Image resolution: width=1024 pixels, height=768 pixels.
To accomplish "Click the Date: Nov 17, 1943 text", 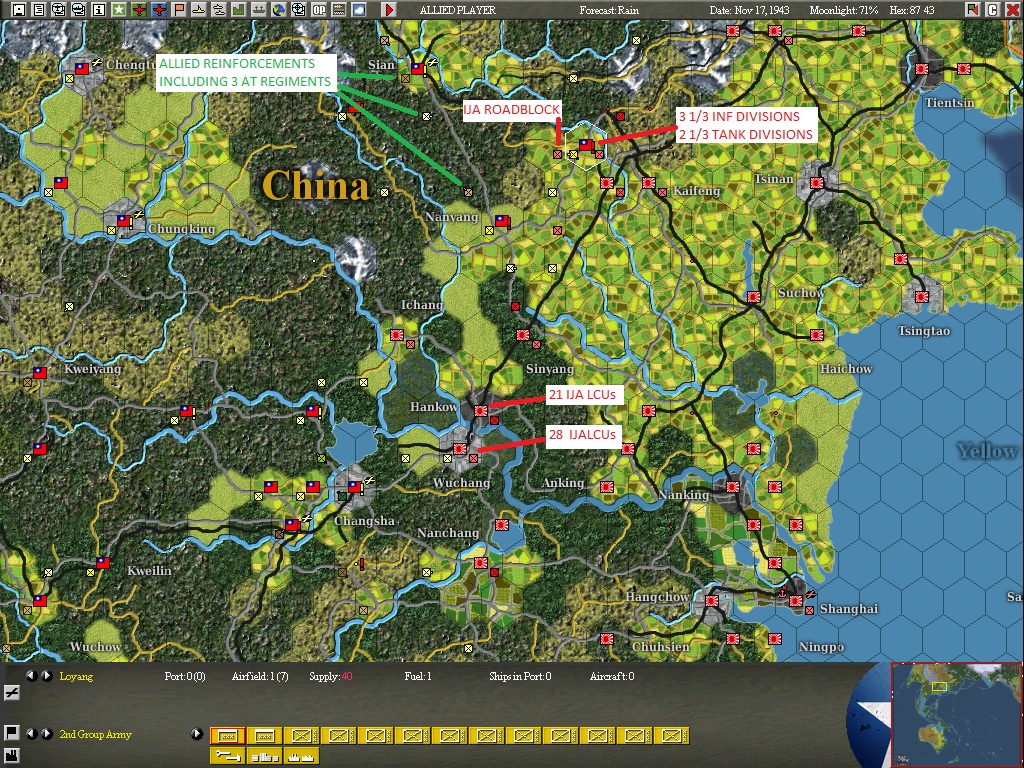I will tap(750, 10).
